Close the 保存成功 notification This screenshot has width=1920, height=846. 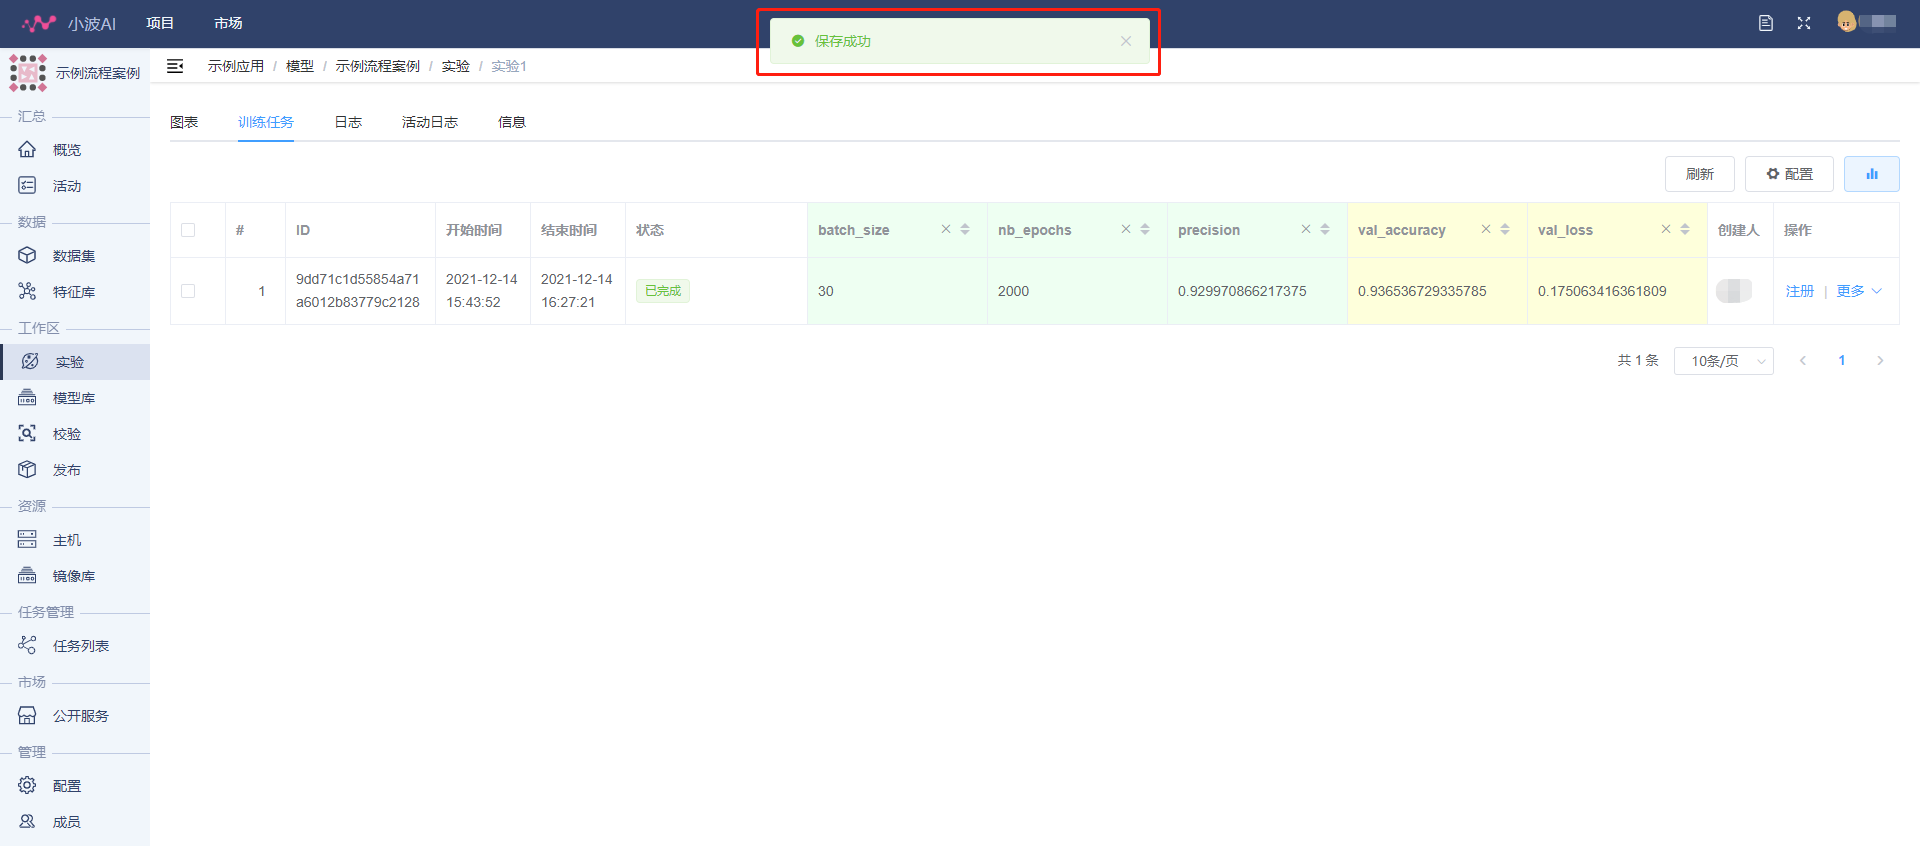pyautogui.click(x=1126, y=41)
